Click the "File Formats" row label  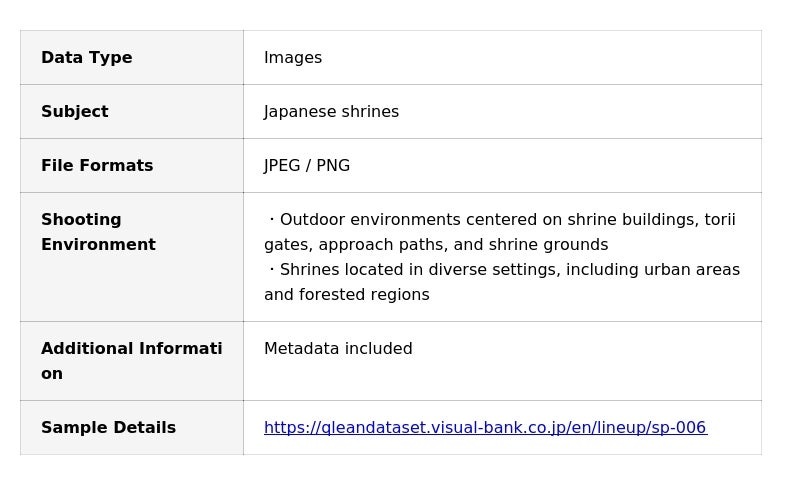[x=97, y=166]
